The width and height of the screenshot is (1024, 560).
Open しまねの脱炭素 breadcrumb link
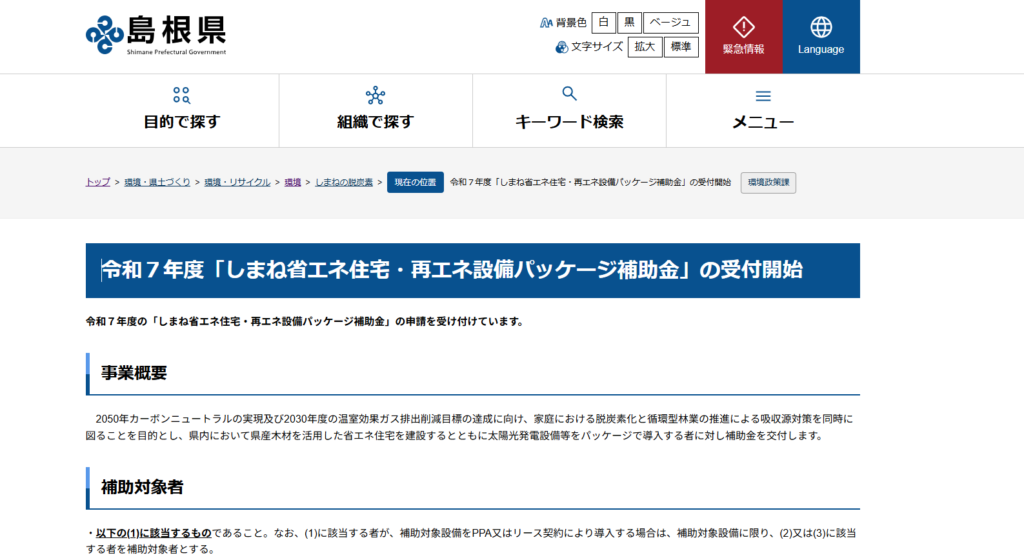(x=344, y=182)
